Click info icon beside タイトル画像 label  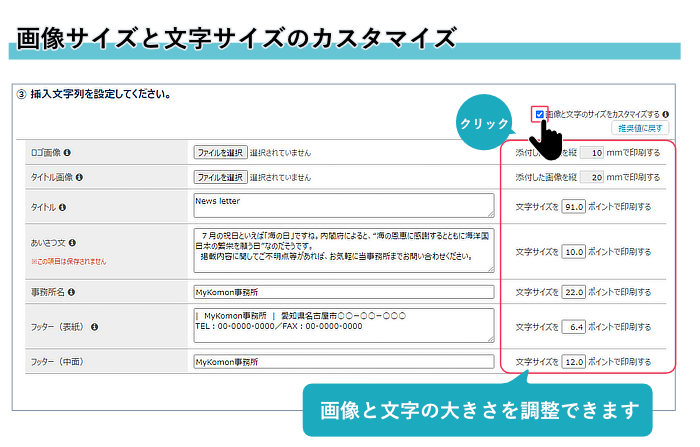pyautogui.click(x=79, y=177)
